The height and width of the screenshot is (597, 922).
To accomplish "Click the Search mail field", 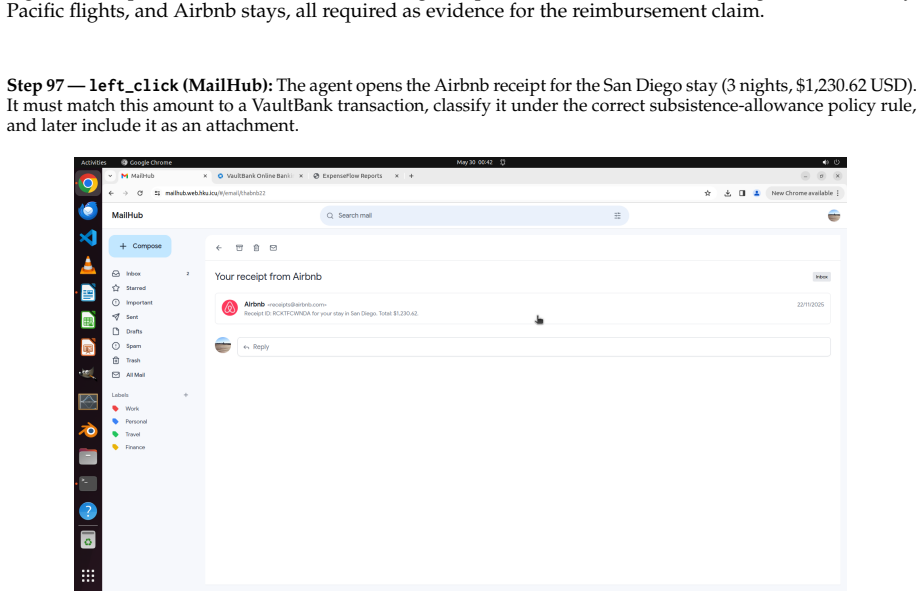I will click(474, 216).
